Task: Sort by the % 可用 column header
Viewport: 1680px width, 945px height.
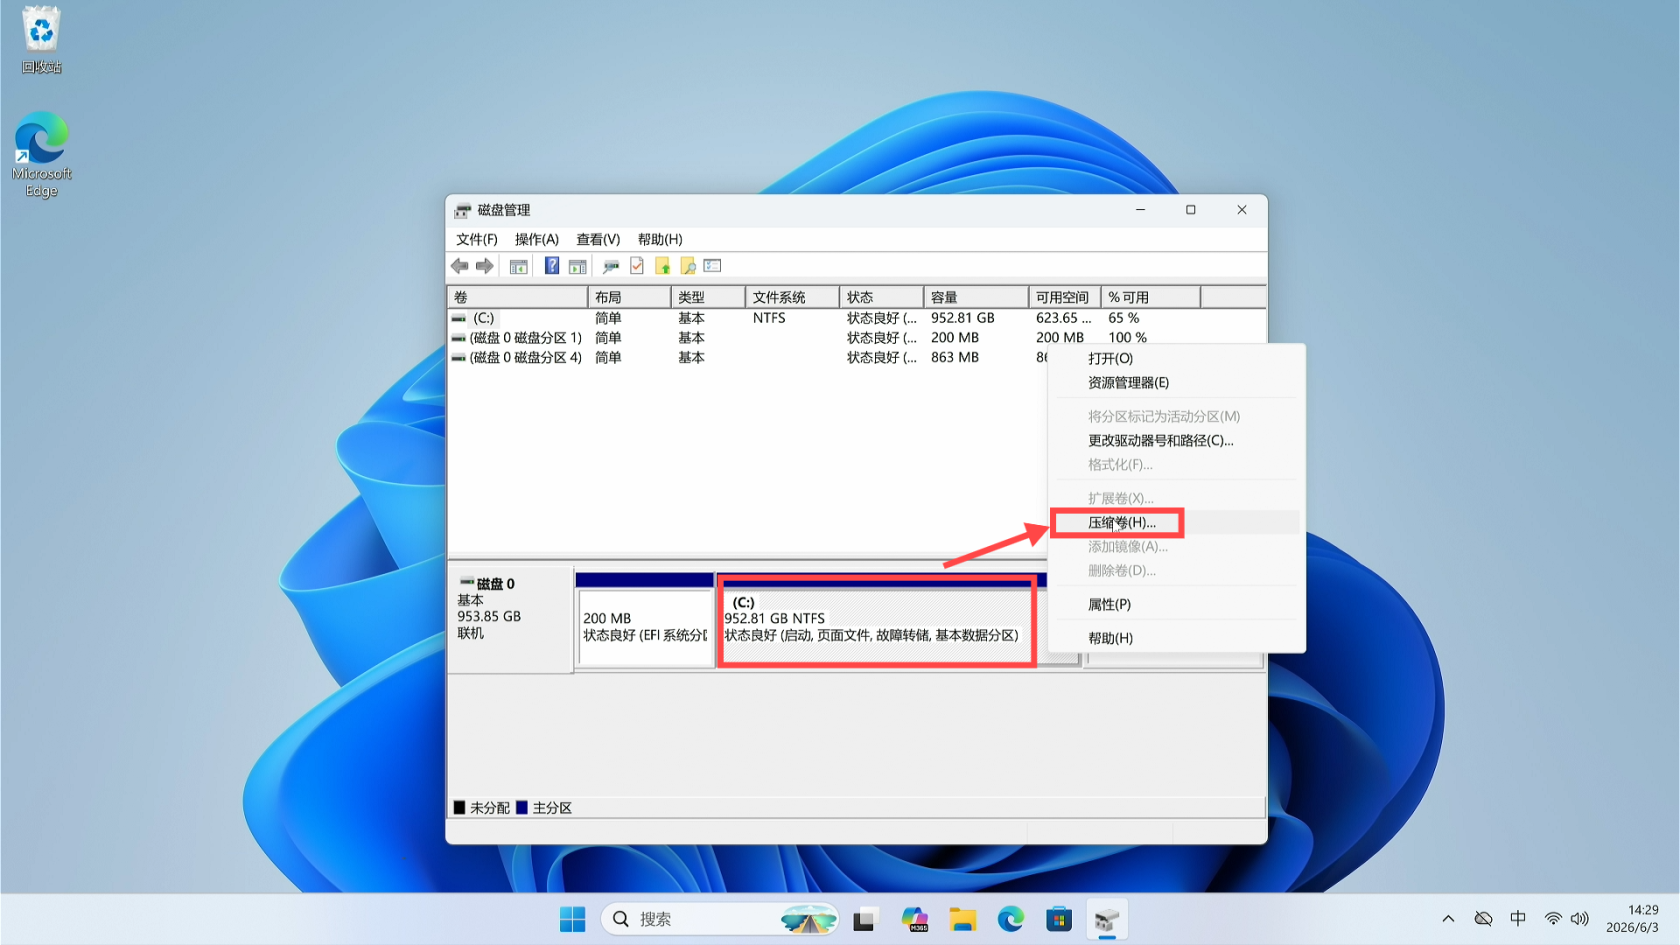Action: 1151,297
